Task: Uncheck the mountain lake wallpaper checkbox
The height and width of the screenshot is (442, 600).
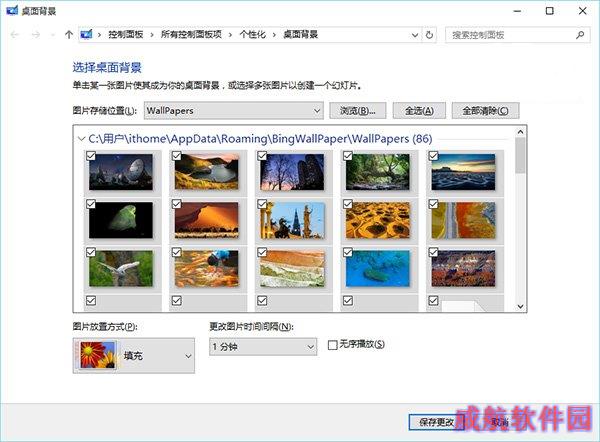Action: point(176,156)
